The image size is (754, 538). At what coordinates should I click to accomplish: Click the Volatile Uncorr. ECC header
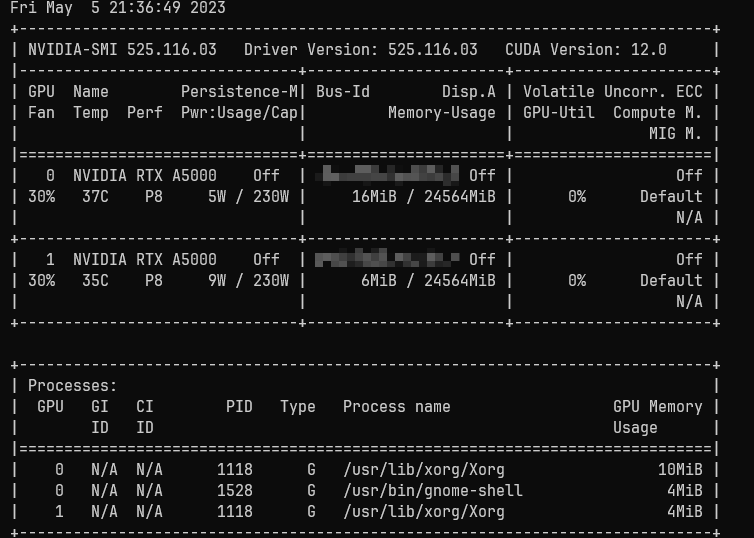coord(613,91)
